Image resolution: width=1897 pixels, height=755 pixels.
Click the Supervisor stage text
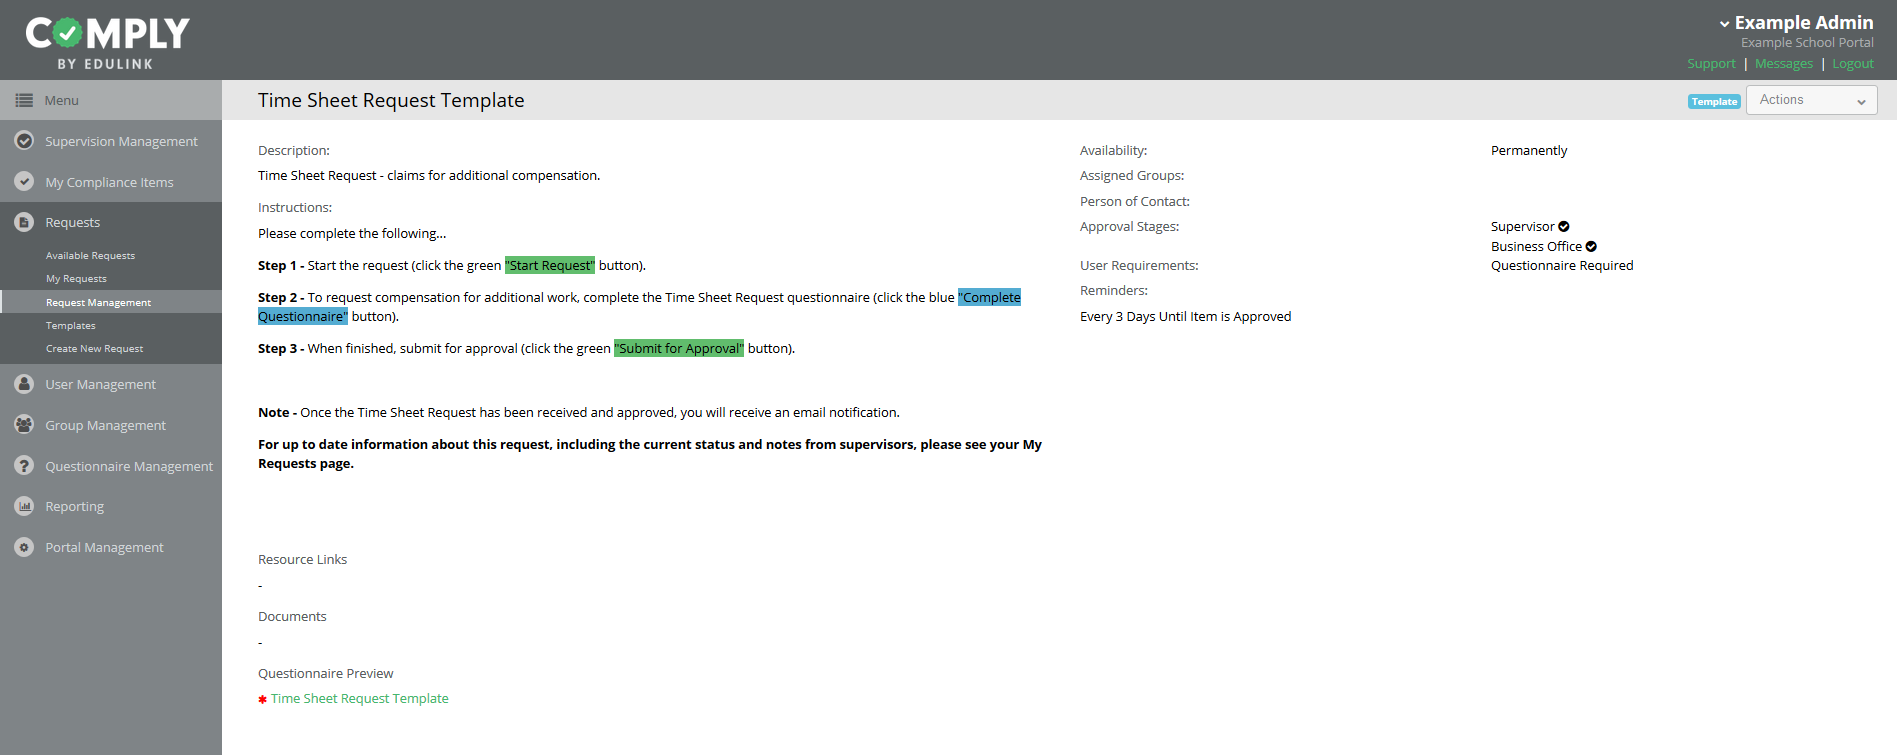1523,227
